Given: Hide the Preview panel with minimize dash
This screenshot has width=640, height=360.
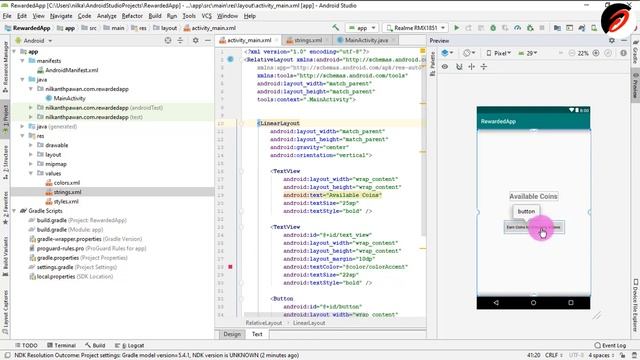Looking at the screenshot, I should [x=624, y=40].
